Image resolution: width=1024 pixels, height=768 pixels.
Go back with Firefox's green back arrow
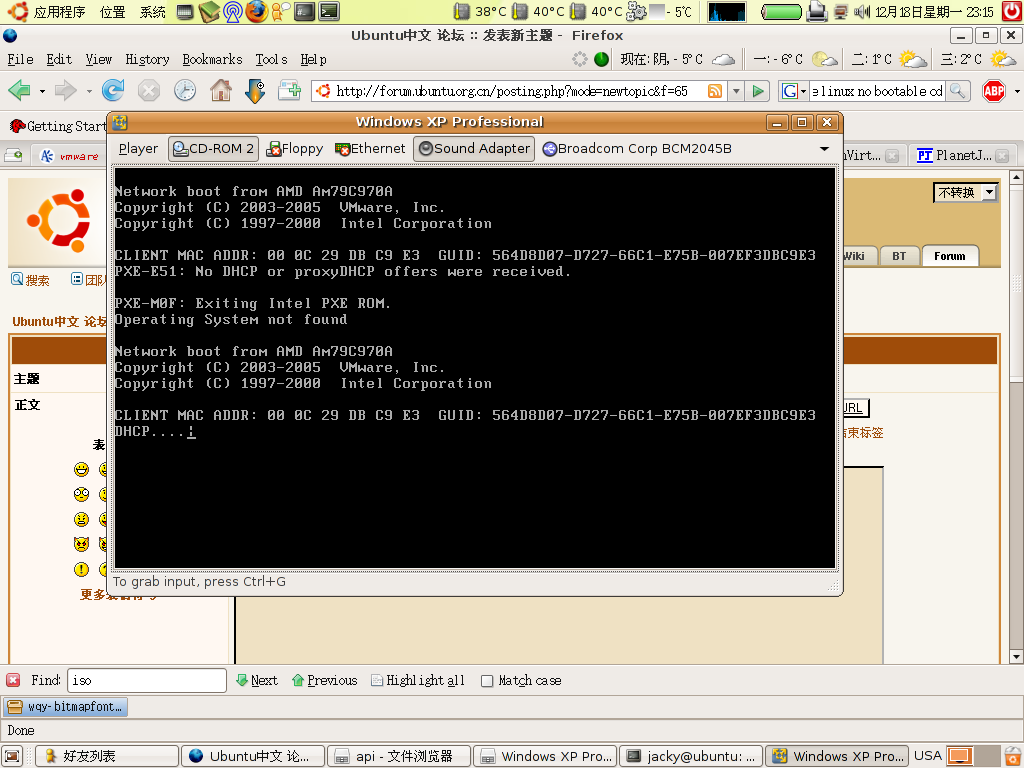coord(19,90)
